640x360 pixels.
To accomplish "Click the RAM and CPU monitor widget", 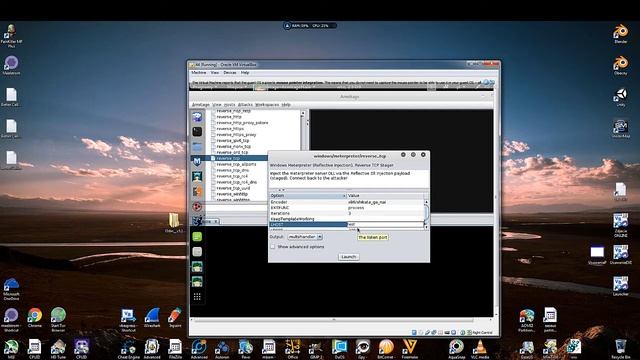I will (310, 26).
